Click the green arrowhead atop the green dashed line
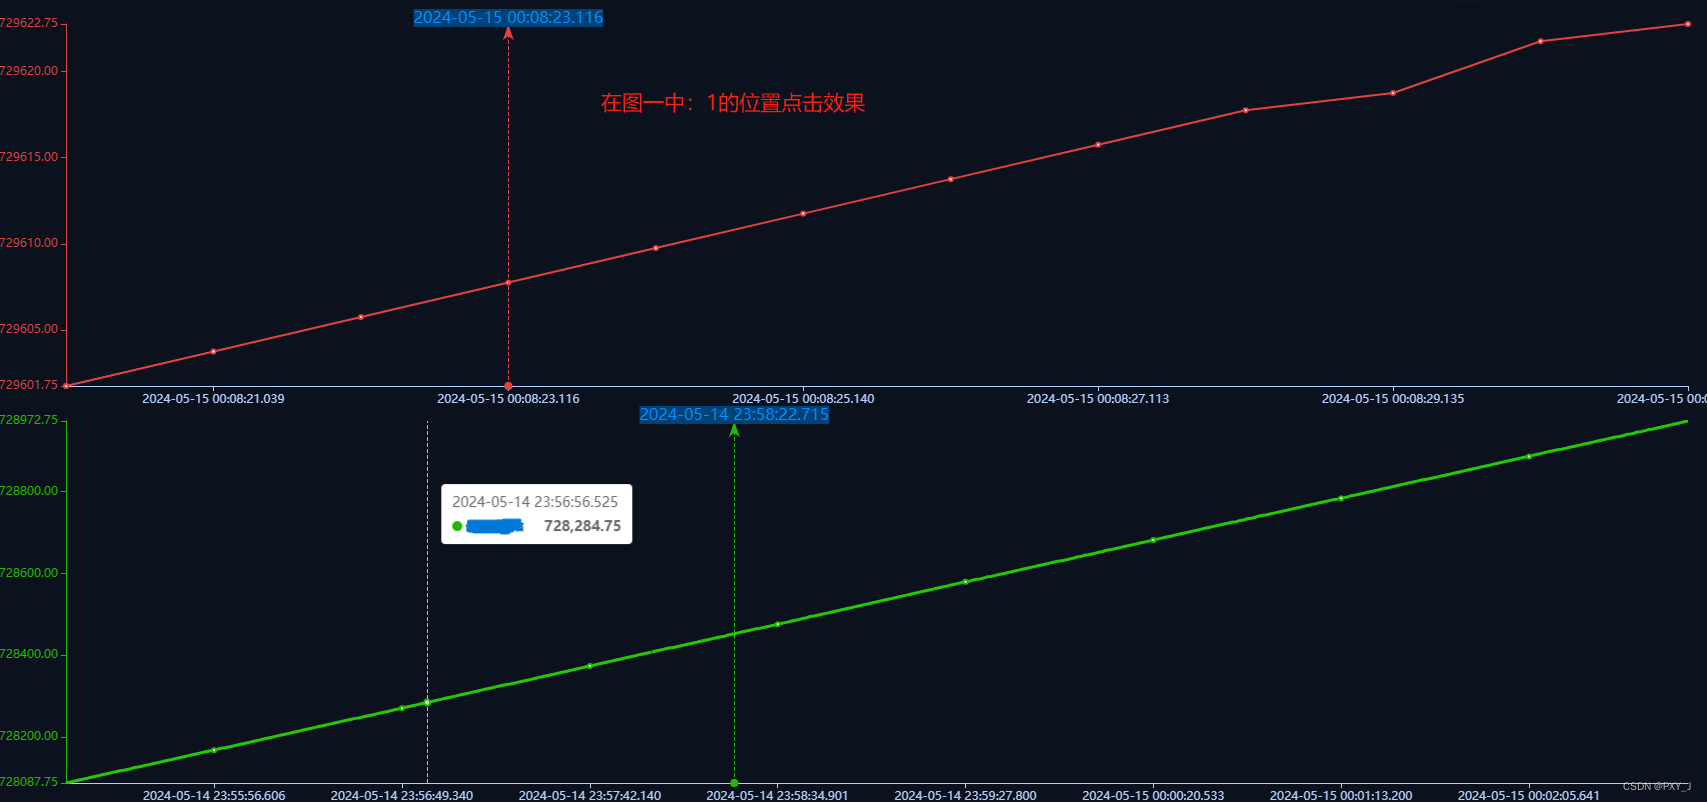Image resolution: width=1707 pixels, height=802 pixels. pos(734,430)
